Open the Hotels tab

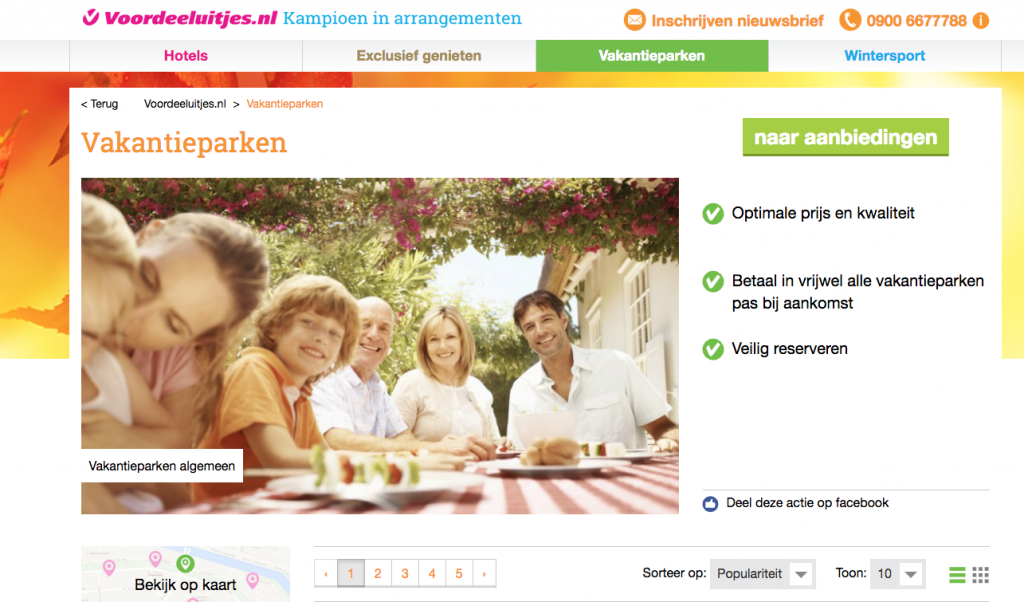[x=186, y=55]
